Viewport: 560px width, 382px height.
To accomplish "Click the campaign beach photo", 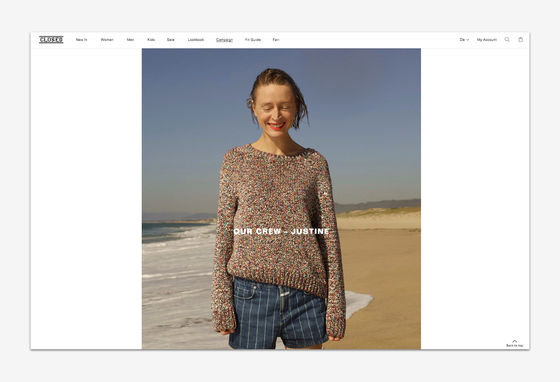I will click(281, 198).
